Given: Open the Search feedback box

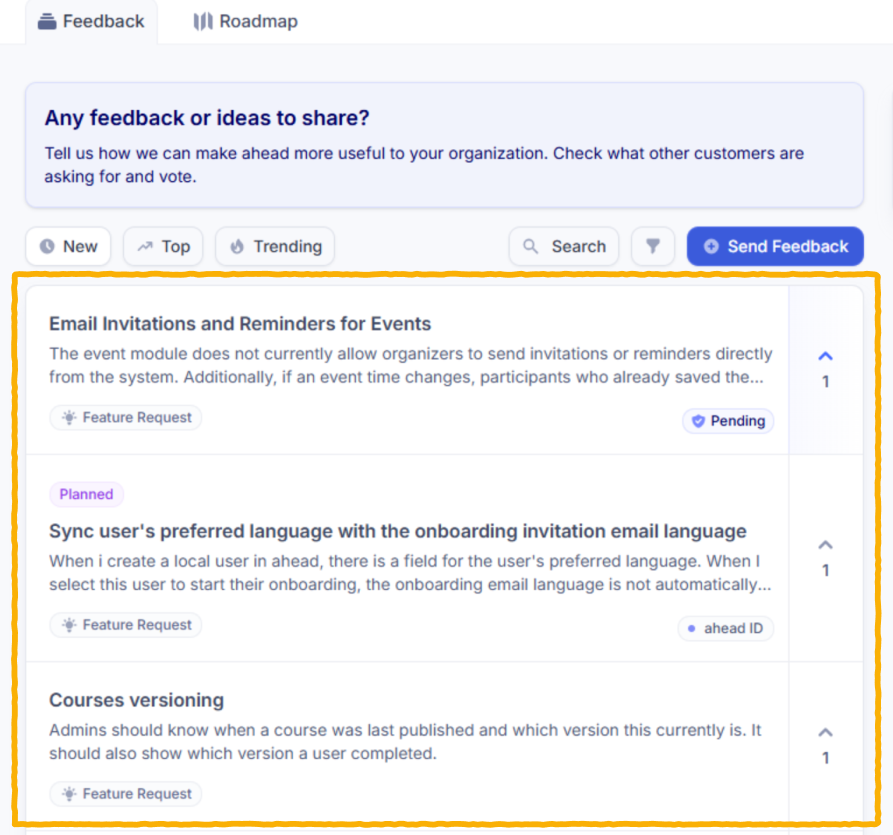Looking at the screenshot, I should [564, 246].
